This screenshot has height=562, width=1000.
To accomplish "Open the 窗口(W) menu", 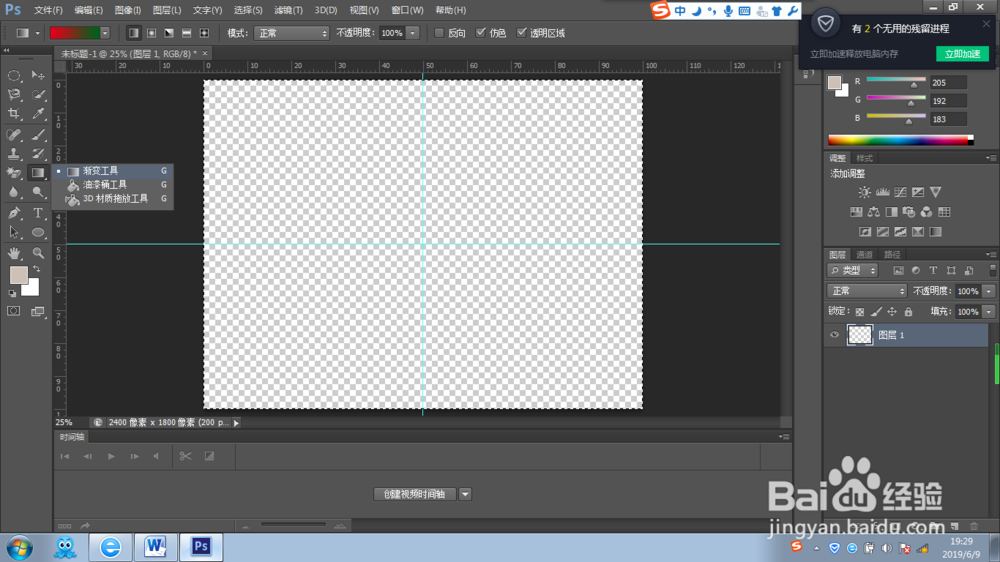I will pos(407,10).
